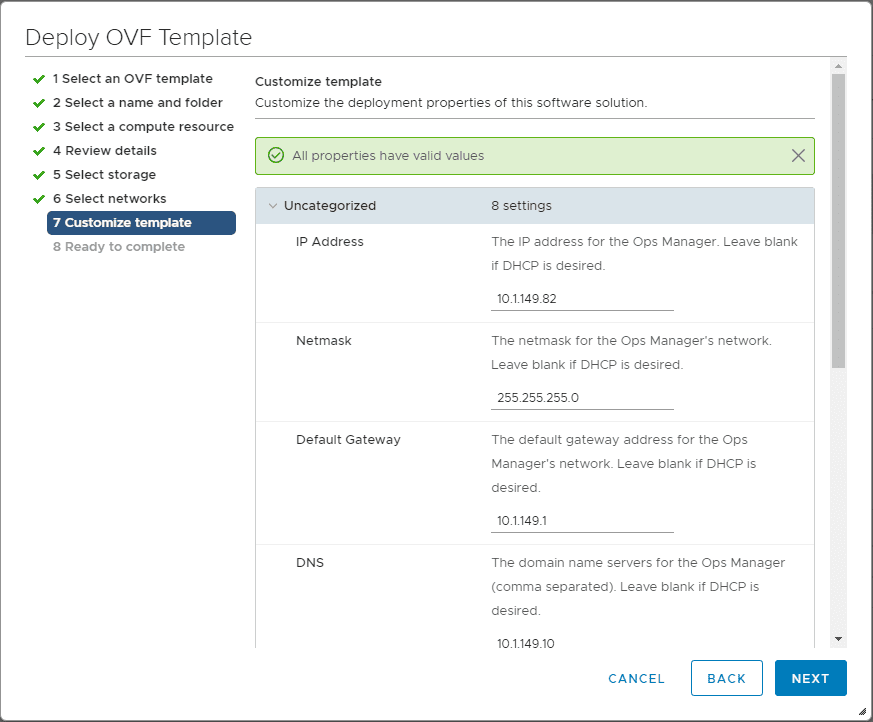
Task: Click the IP Address input field
Action: coord(582,299)
